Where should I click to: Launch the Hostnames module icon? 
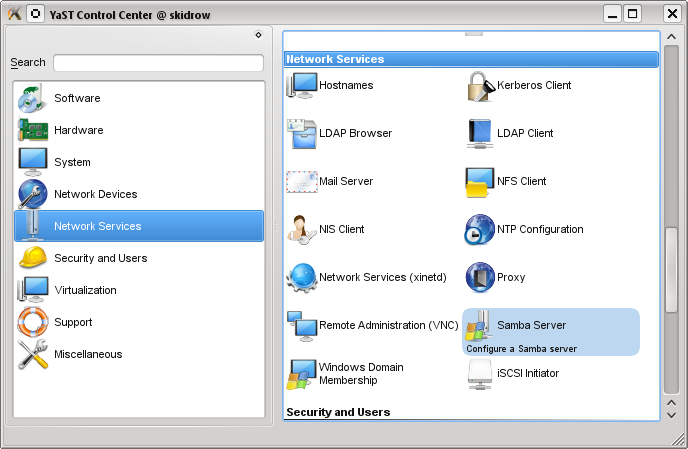[302, 85]
